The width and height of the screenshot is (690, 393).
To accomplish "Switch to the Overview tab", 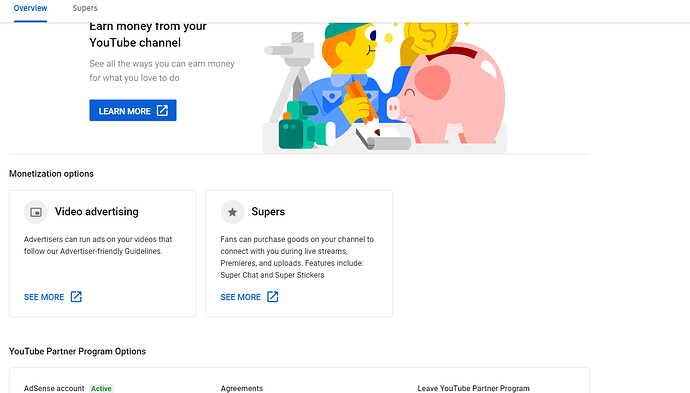I will (x=30, y=8).
